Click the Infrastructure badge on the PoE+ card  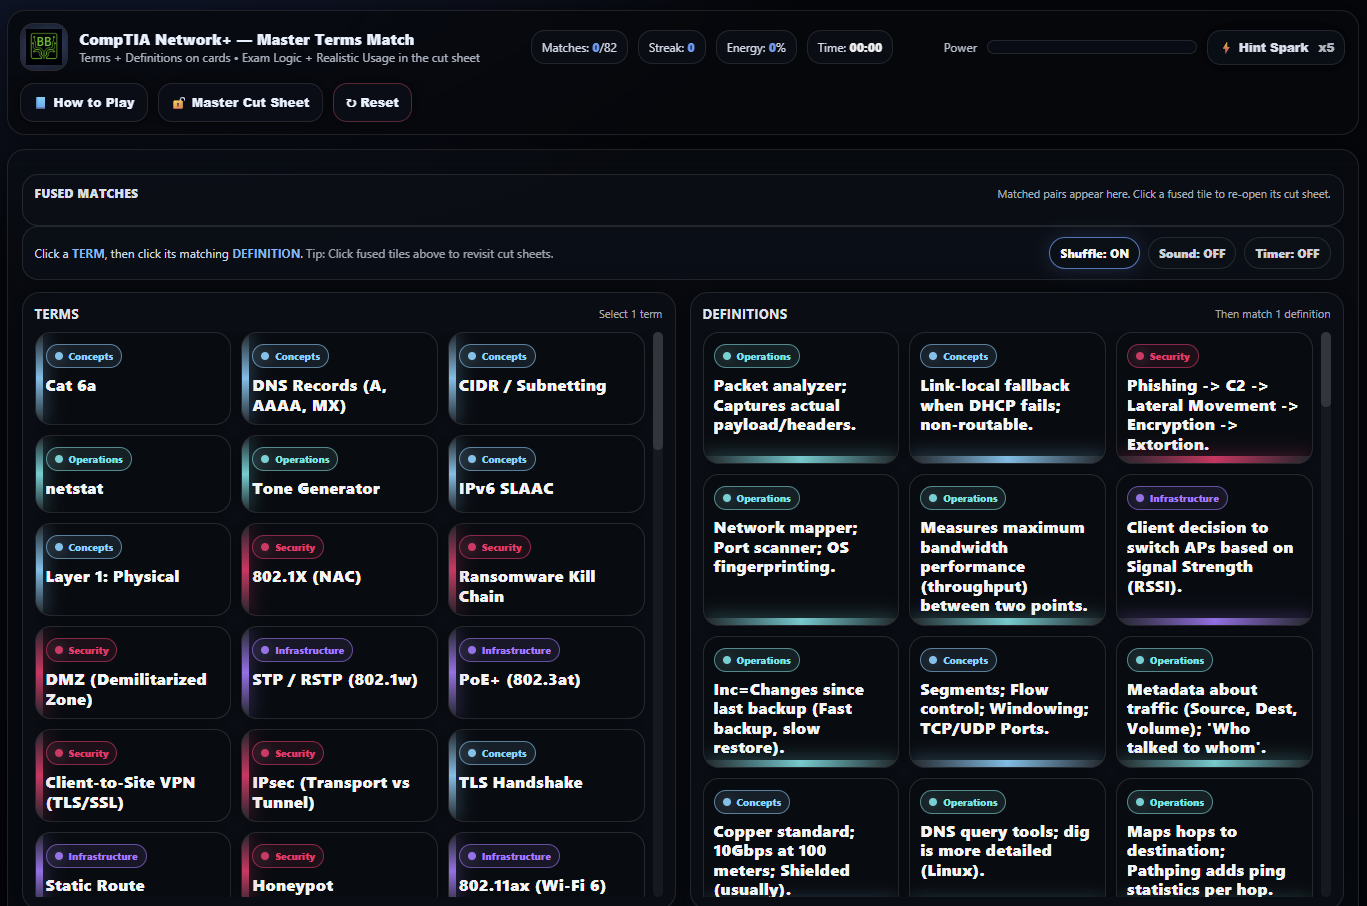point(508,650)
